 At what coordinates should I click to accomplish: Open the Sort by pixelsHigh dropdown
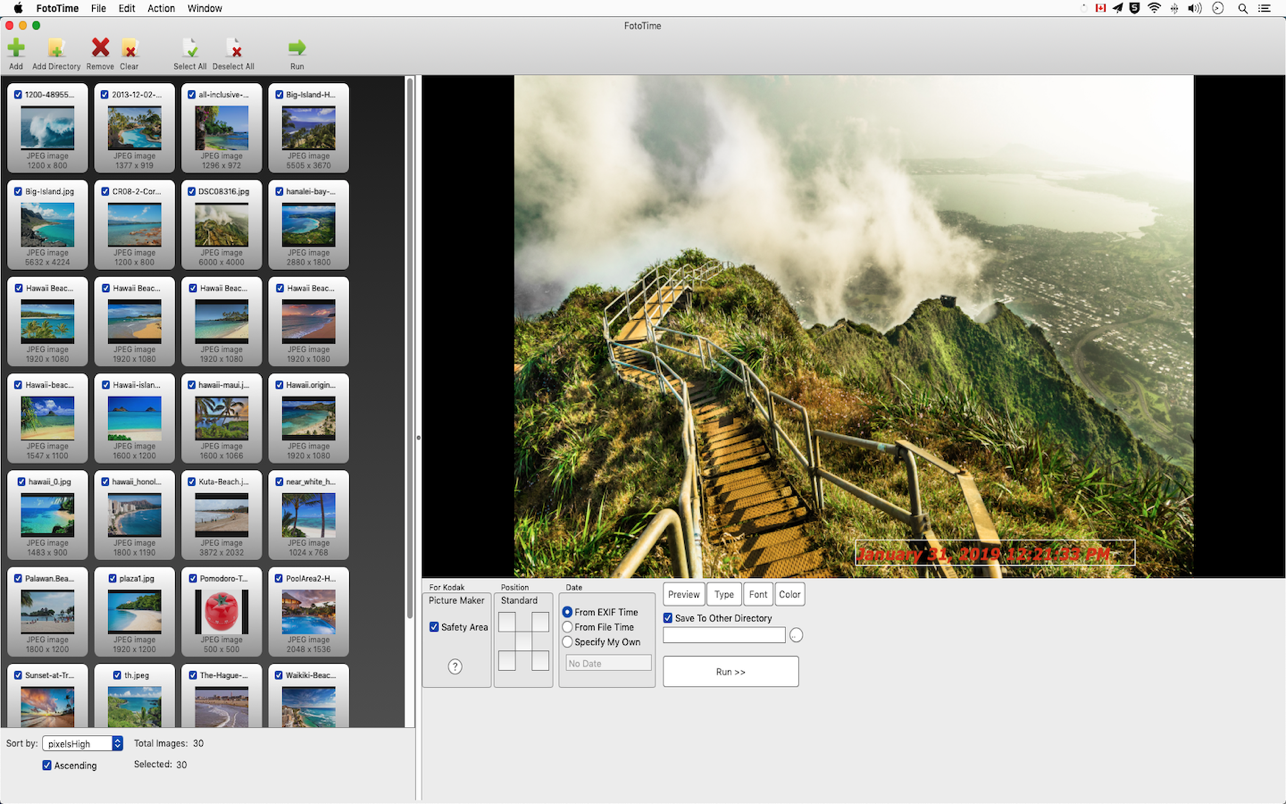(82, 744)
